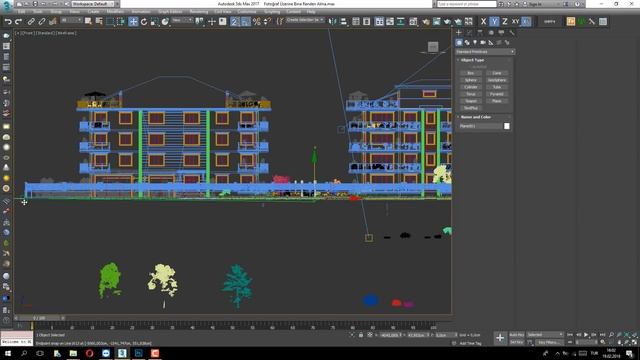Select the Lights category icon
The width and height of the screenshot is (640, 360).
pos(475,42)
